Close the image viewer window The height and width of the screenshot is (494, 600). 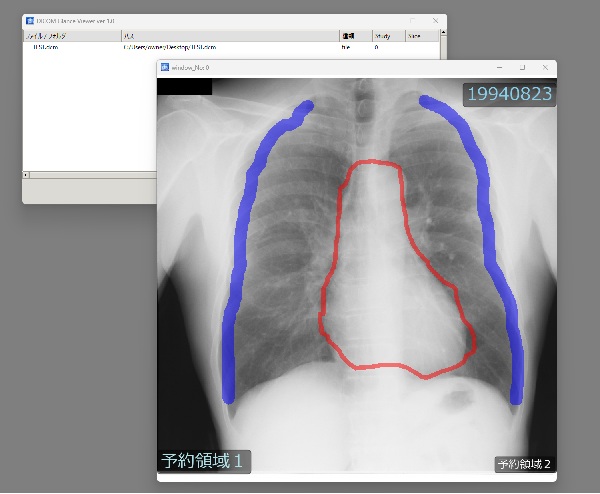point(545,67)
